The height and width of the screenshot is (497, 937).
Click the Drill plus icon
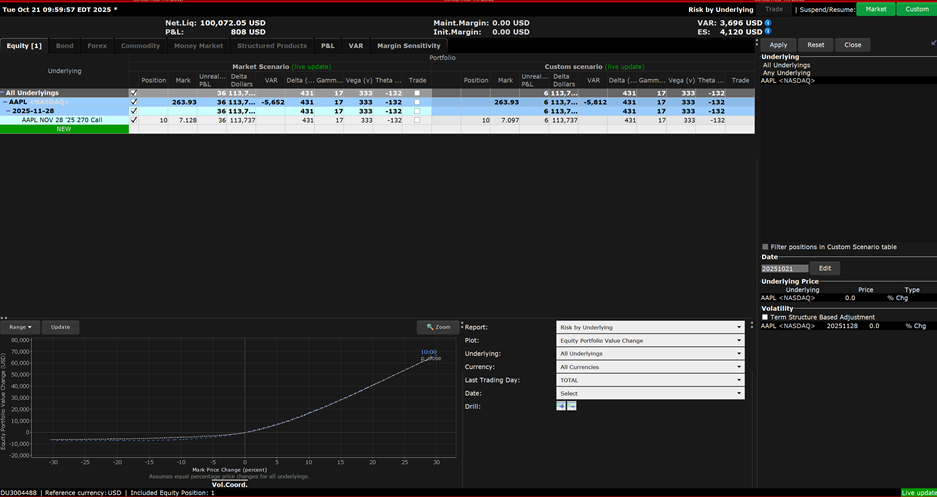pos(561,406)
